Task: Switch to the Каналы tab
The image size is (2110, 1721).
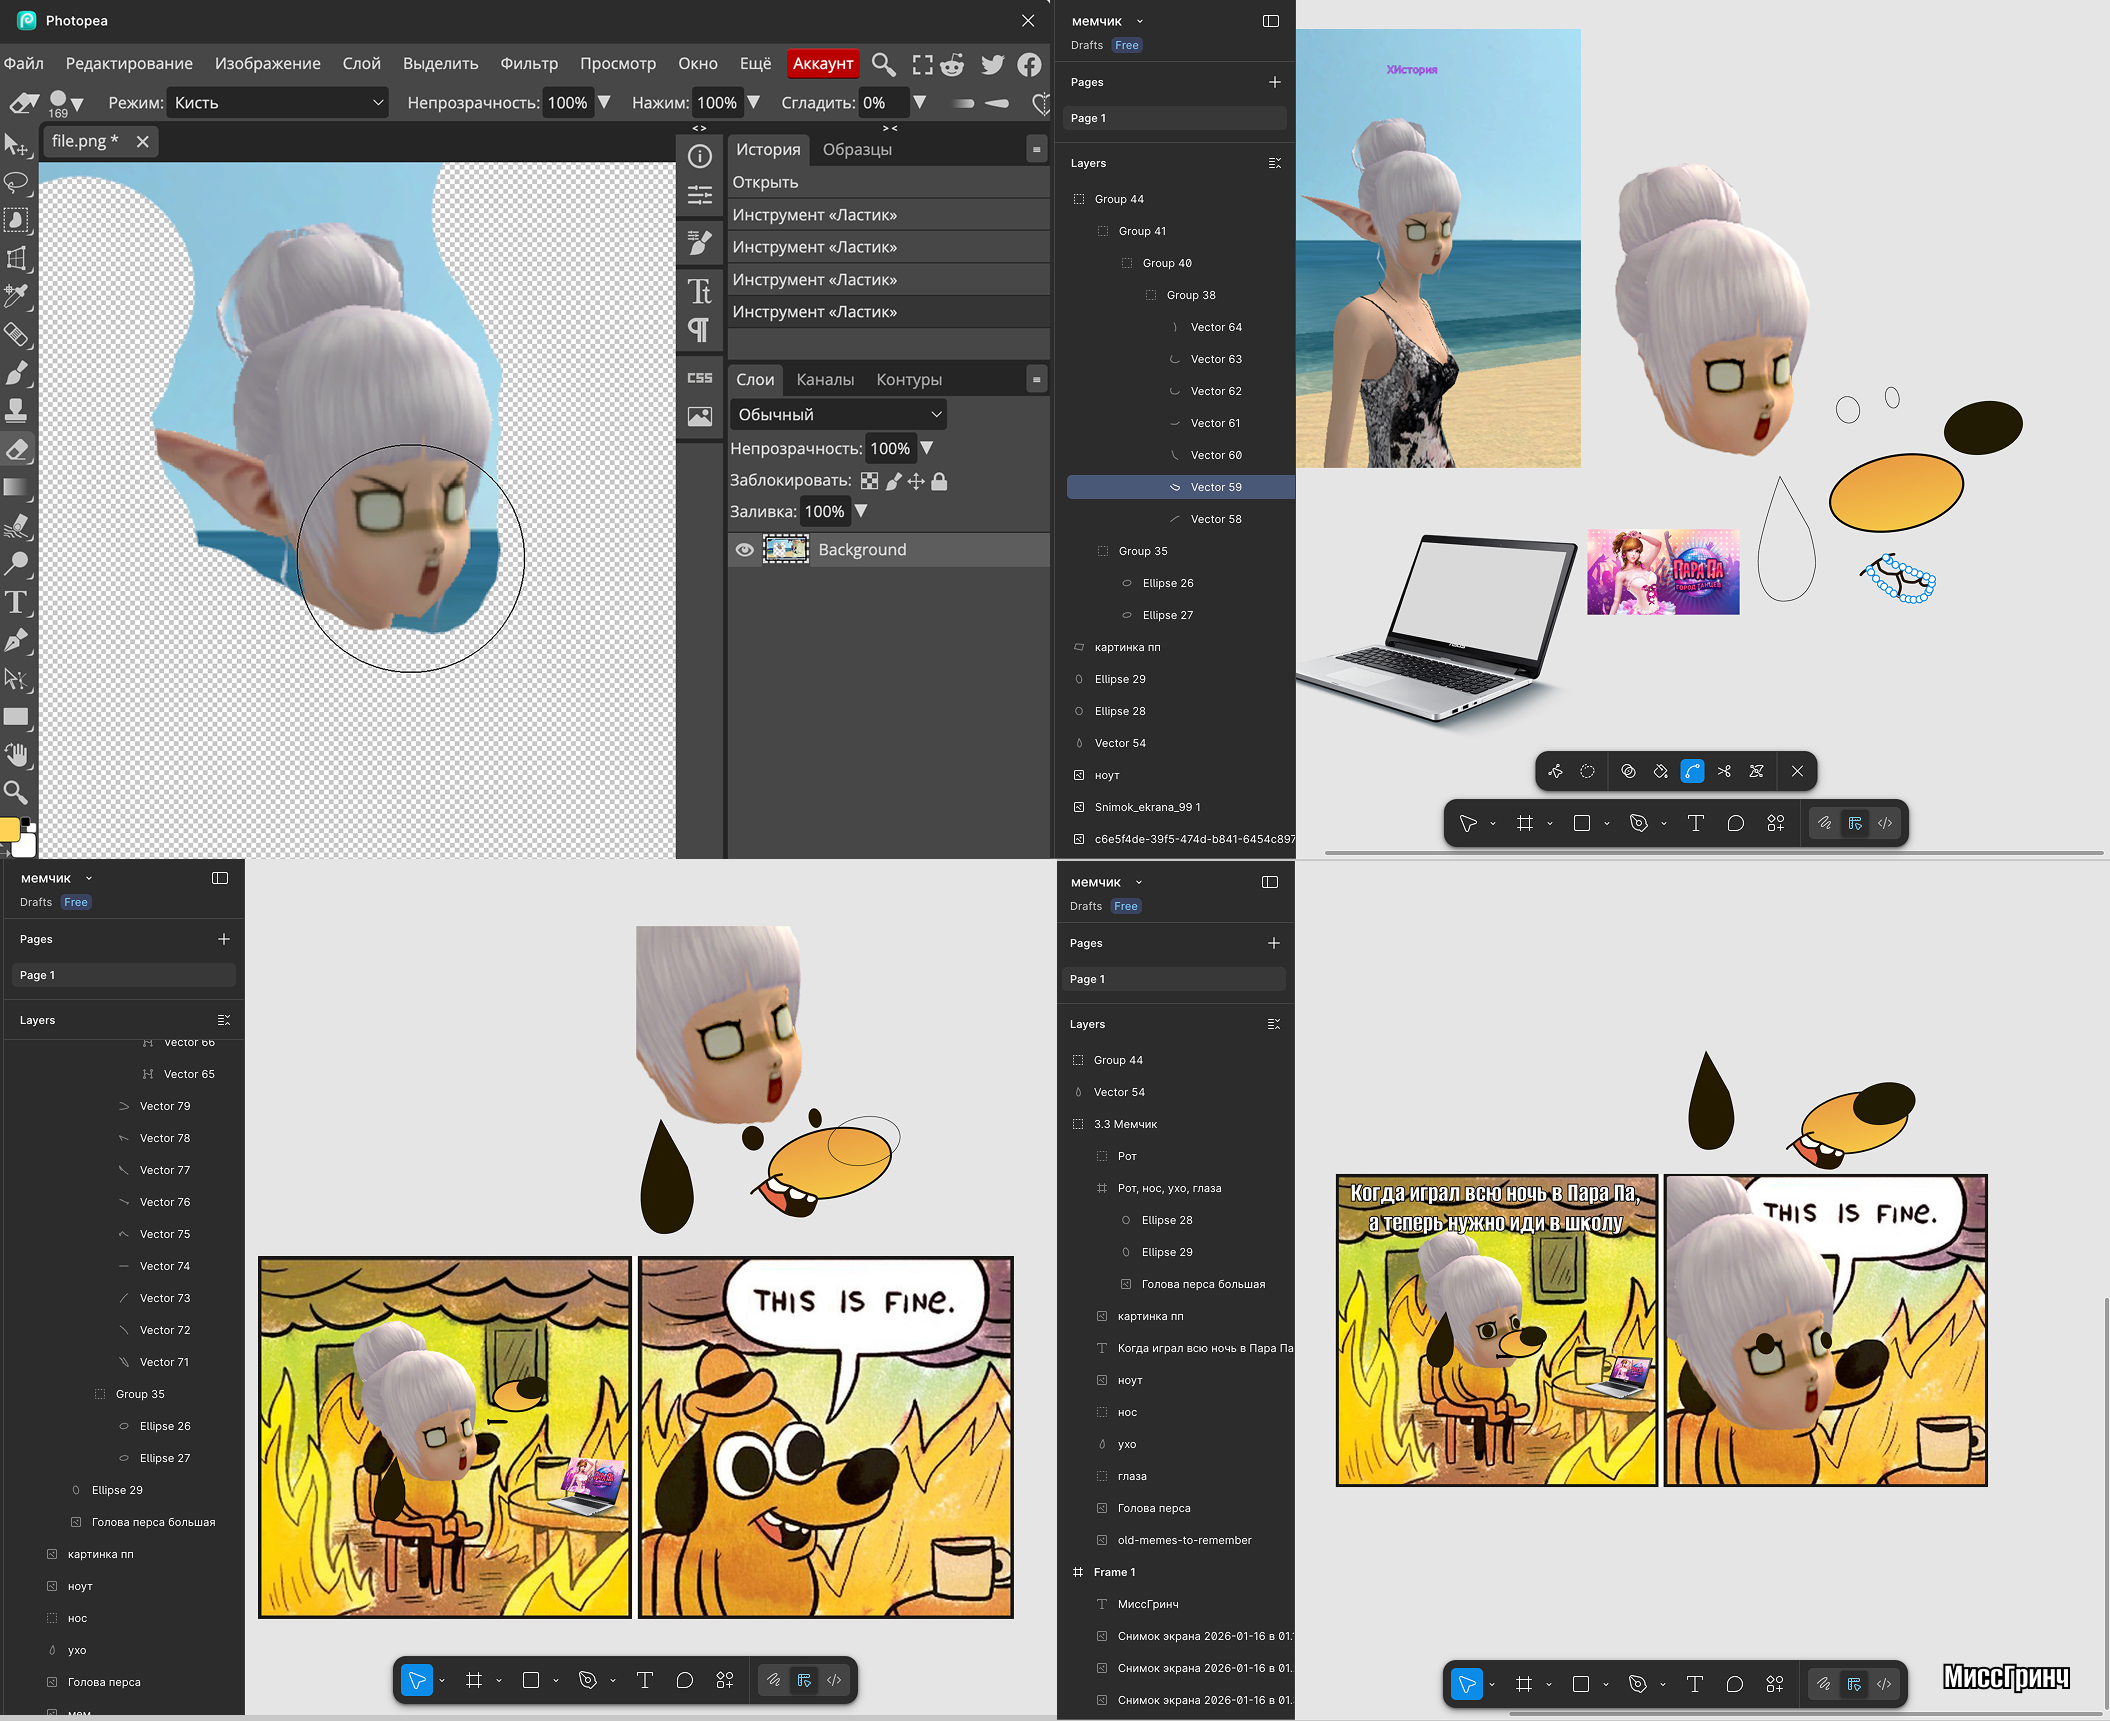Action: pyautogui.click(x=824, y=379)
